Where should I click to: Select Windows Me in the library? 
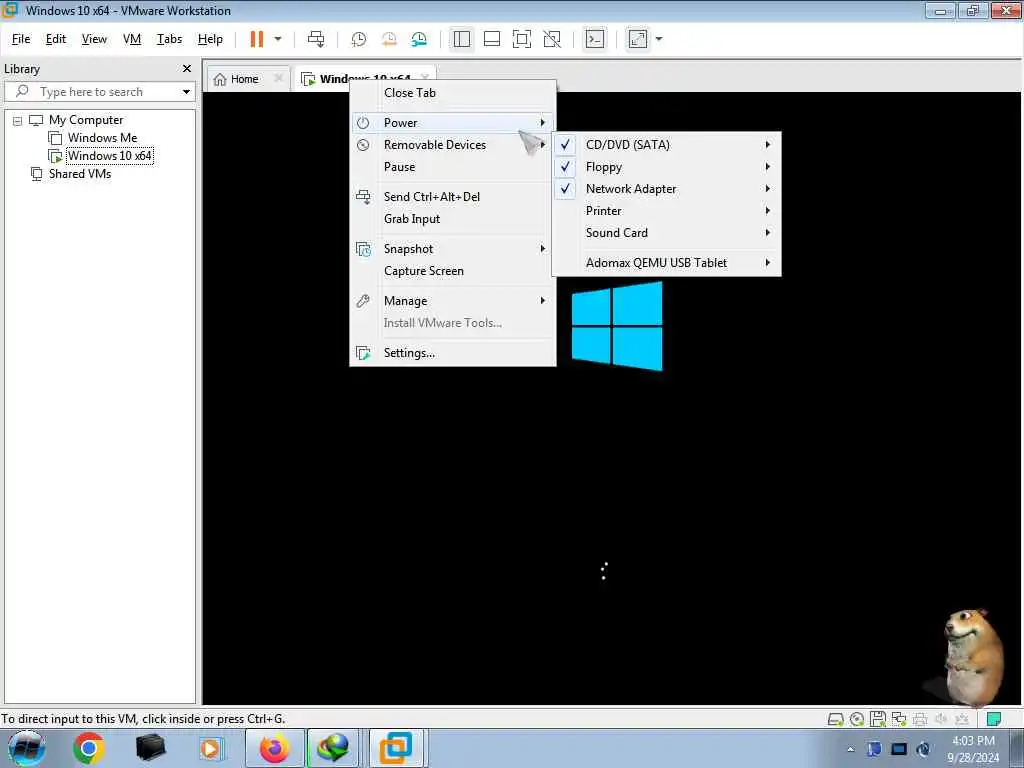pos(103,138)
